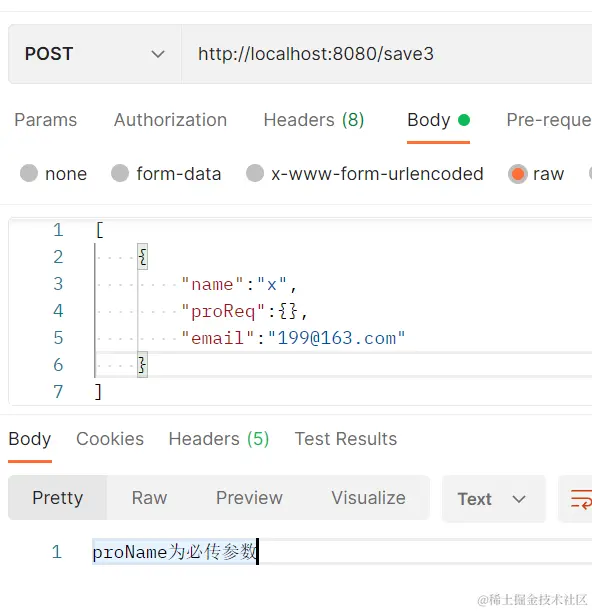
Task: Select the none body type radio
Action: point(29,173)
